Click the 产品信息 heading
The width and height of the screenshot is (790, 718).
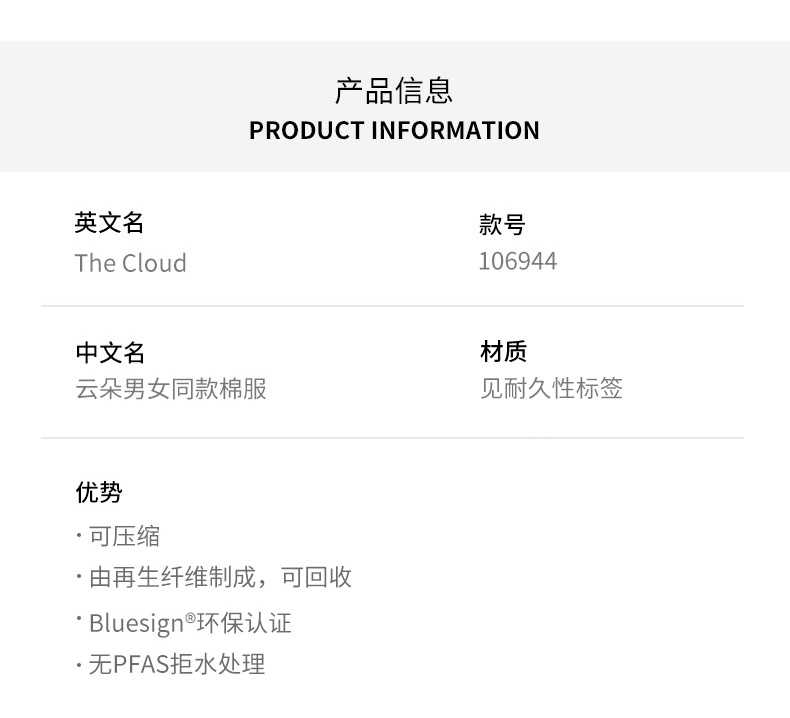tap(394, 90)
